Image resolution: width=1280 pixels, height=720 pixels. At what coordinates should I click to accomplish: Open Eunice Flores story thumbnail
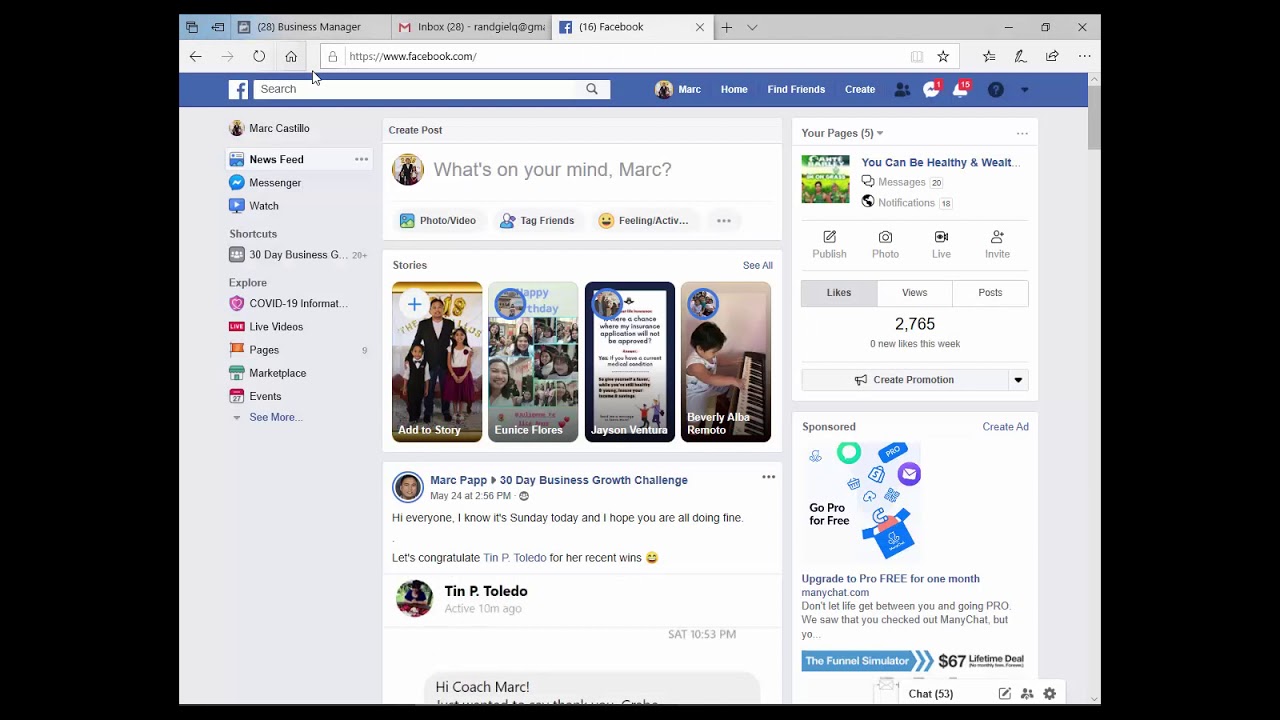coord(533,362)
